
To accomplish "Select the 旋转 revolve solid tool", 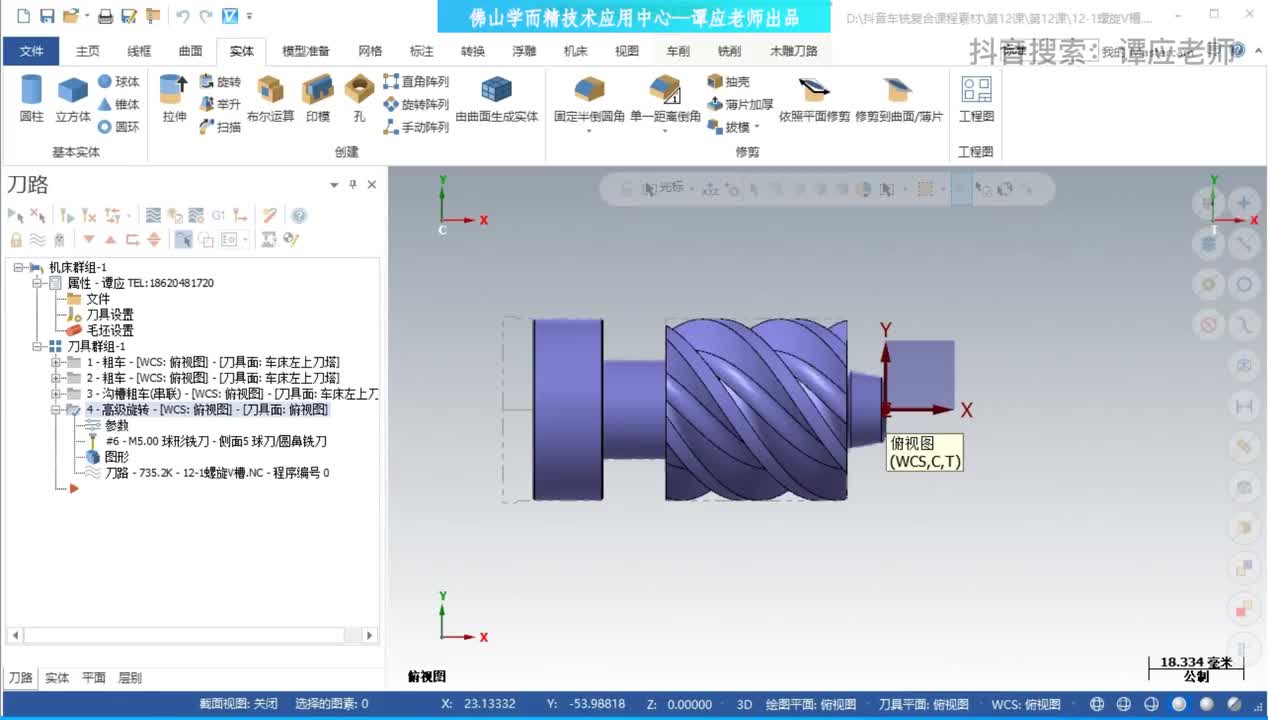I will (220, 82).
